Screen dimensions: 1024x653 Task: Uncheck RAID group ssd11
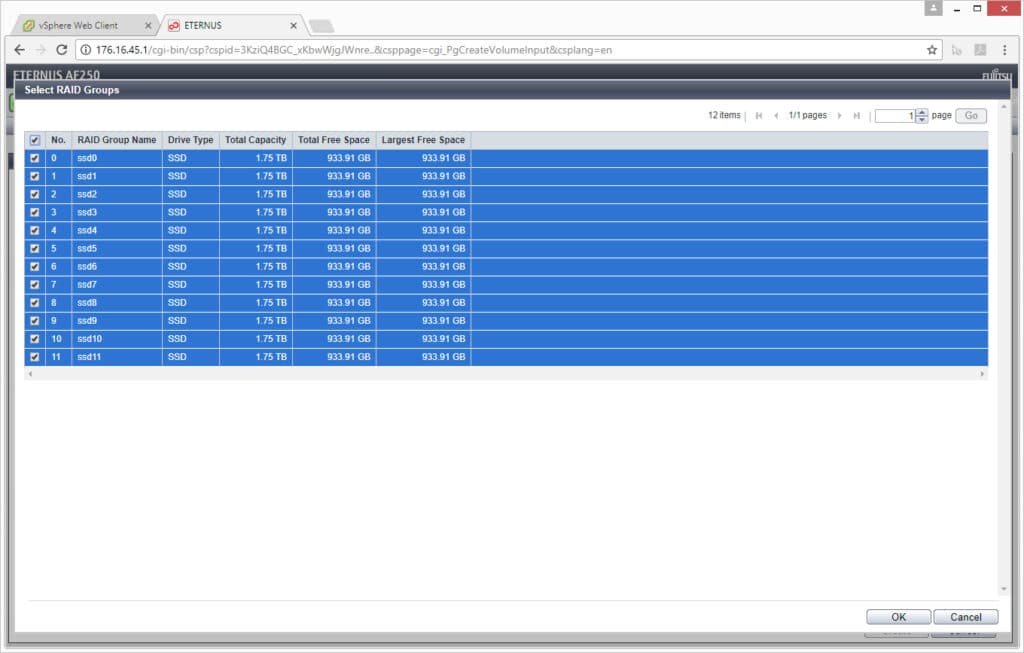[35, 357]
